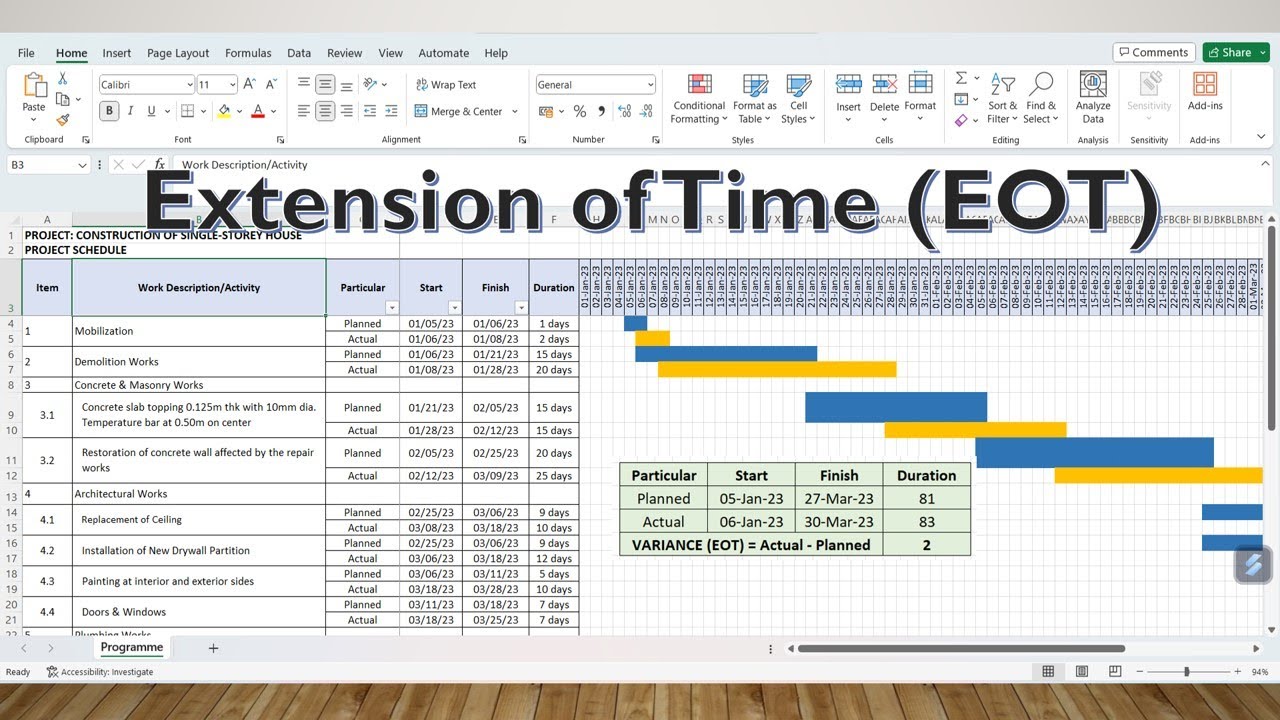The image size is (1280, 720).
Task: Open the font color red A swatch
Action: [x=258, y=111]
